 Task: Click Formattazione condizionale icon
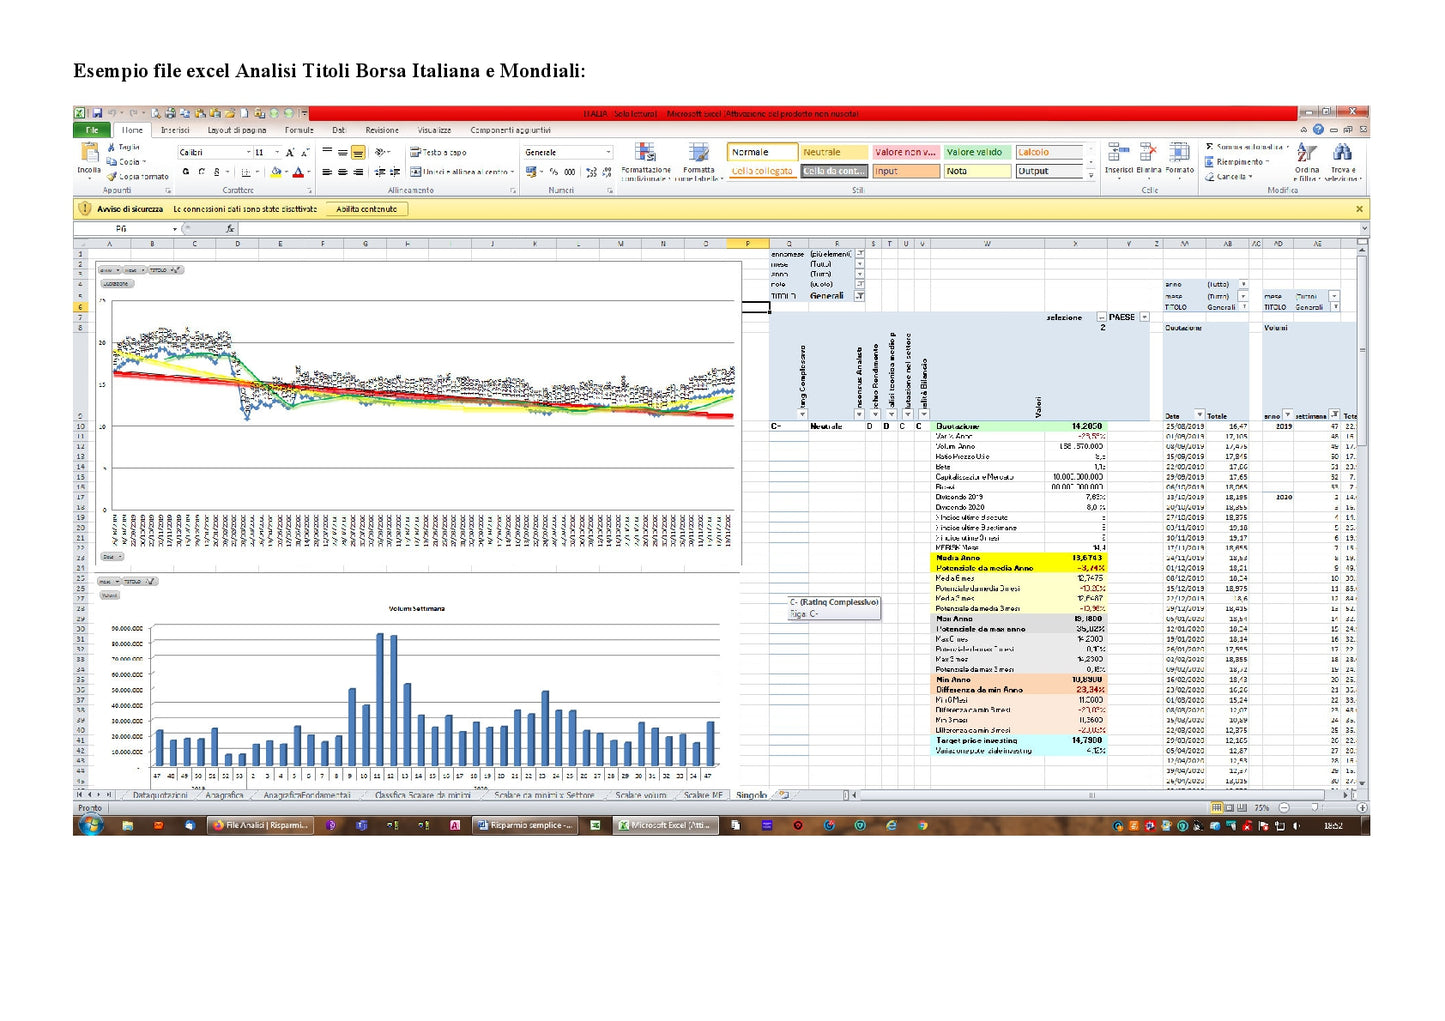click(646, 153)
